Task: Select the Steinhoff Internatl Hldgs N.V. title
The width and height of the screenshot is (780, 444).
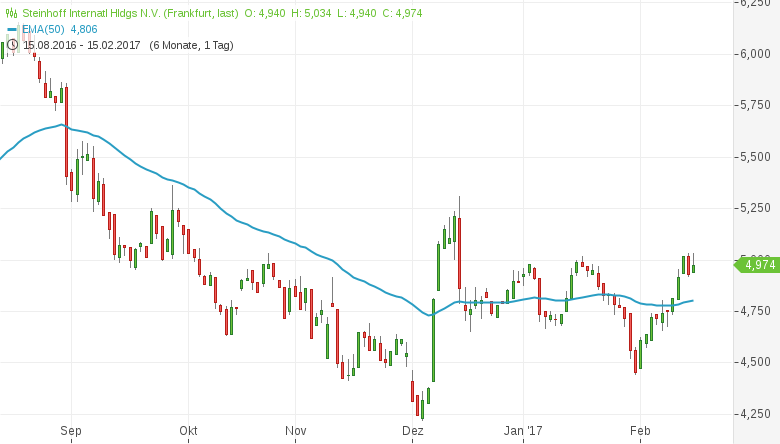Action: (x=130, y=13)
